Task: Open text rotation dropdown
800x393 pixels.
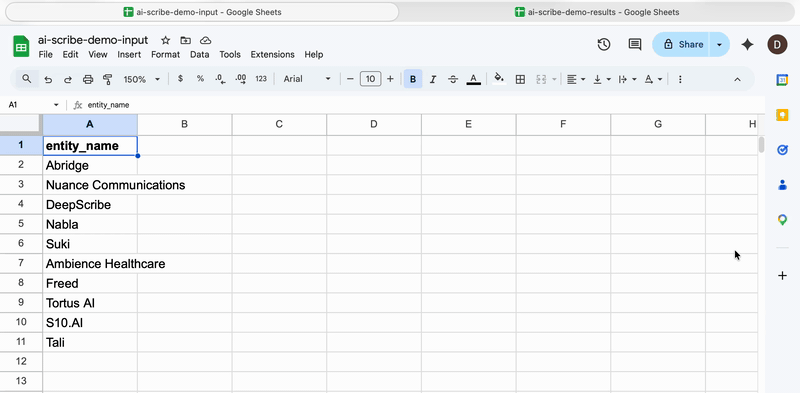Action: coord(654,79)
